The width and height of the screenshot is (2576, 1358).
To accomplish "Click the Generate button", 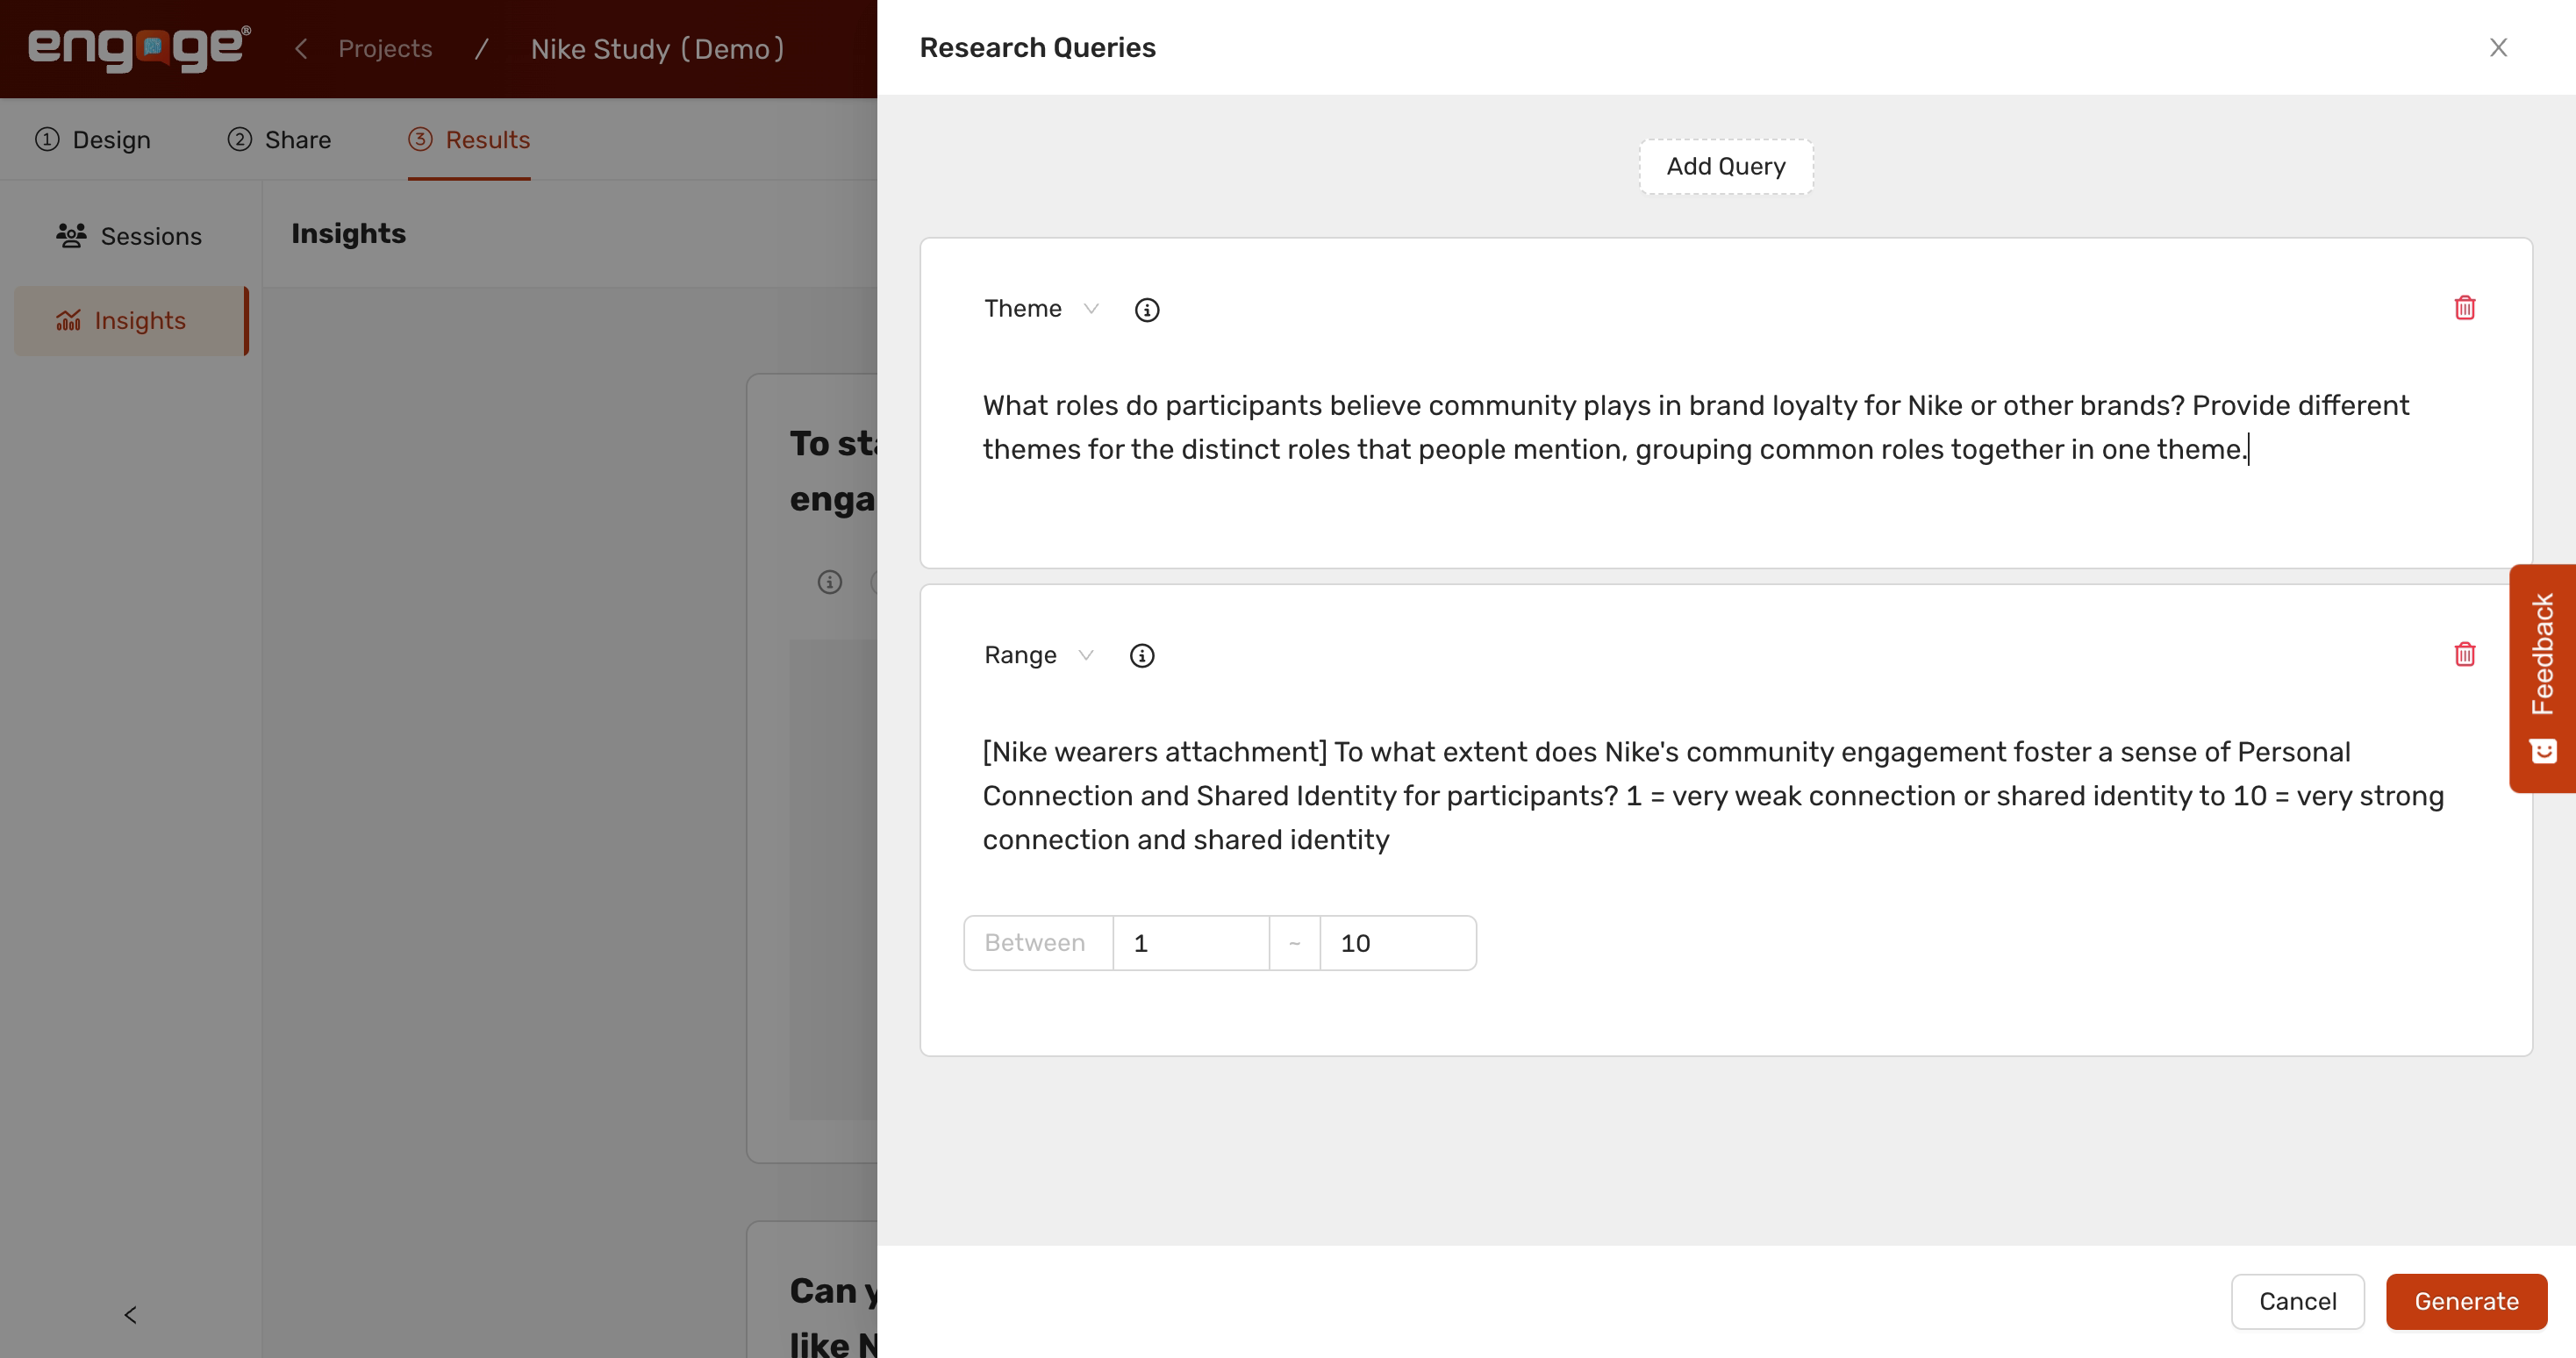I will point(2466,1301).
